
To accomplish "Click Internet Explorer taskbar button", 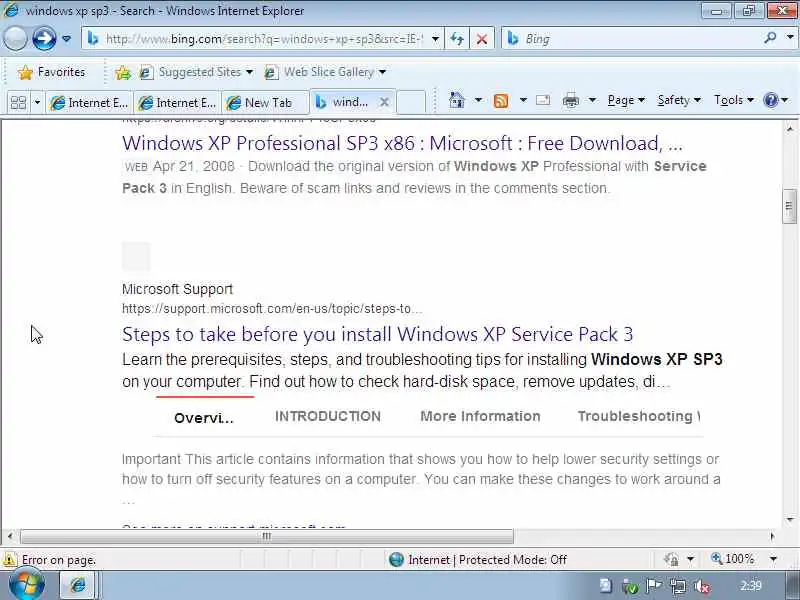I will (x=78, y=585).
